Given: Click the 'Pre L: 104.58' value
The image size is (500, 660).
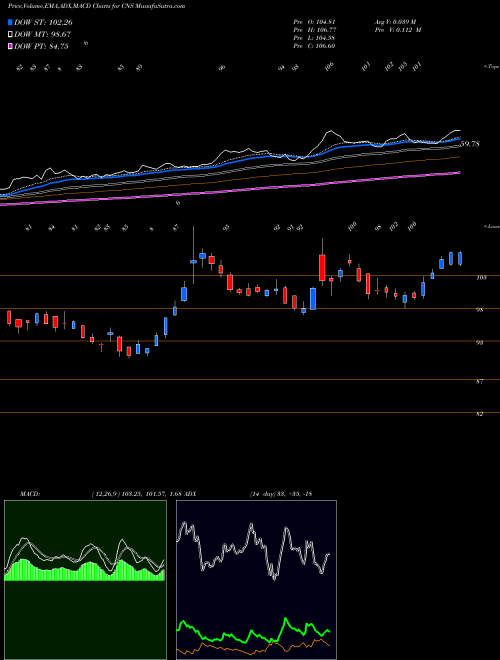Looking at the screenshot, I should point(314,38).
